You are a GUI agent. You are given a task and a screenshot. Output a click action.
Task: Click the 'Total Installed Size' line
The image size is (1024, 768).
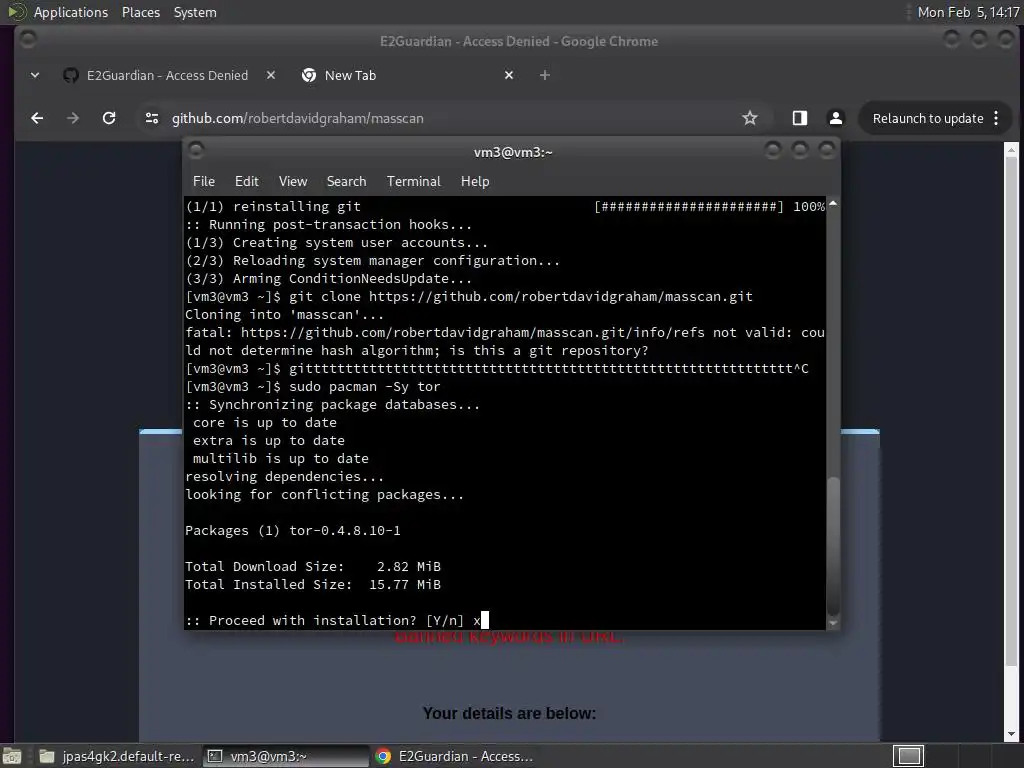tap(313, 584)
